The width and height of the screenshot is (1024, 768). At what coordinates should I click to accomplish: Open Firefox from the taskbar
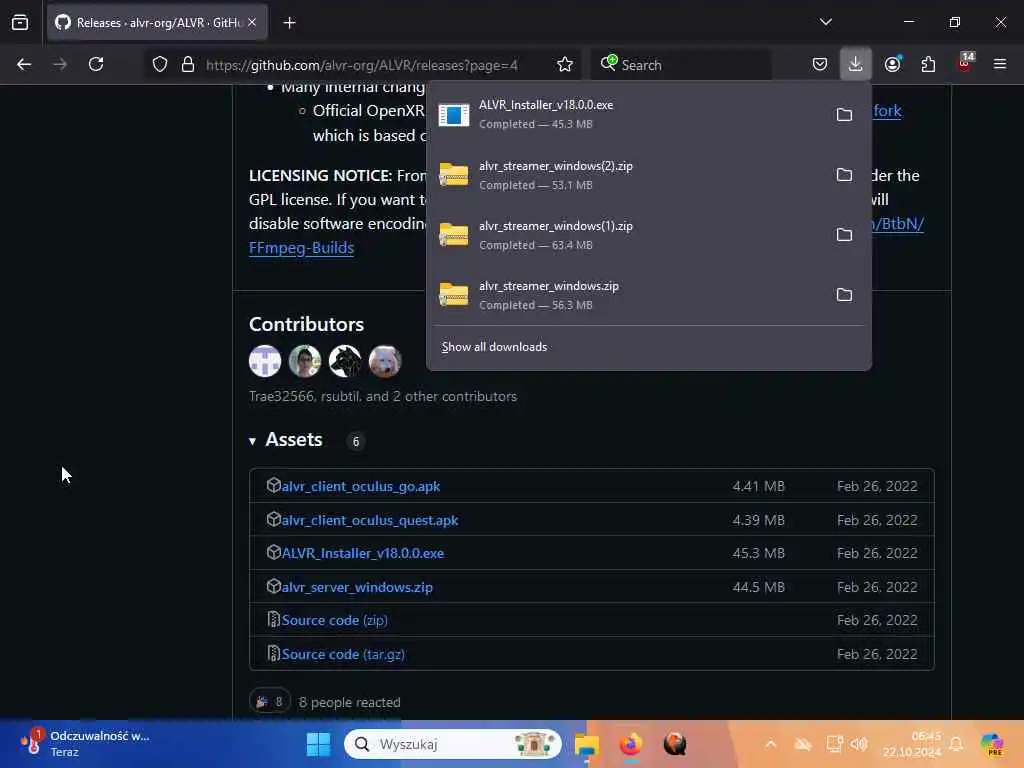coord(631,744)
